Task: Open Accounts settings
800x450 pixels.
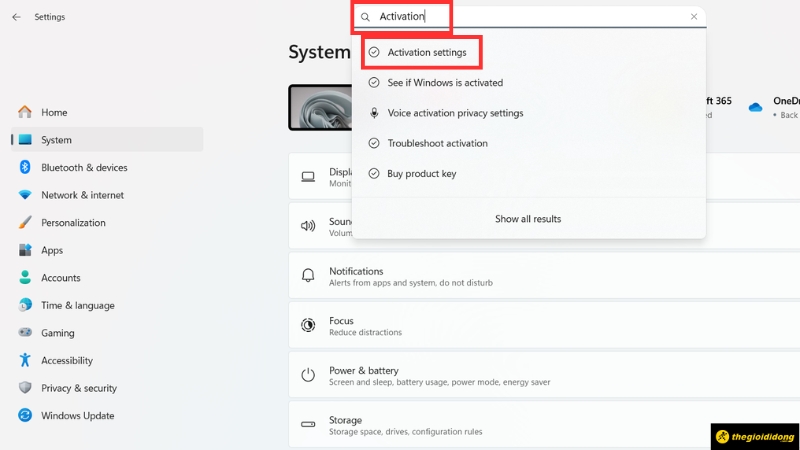Action: click(107, 278)
